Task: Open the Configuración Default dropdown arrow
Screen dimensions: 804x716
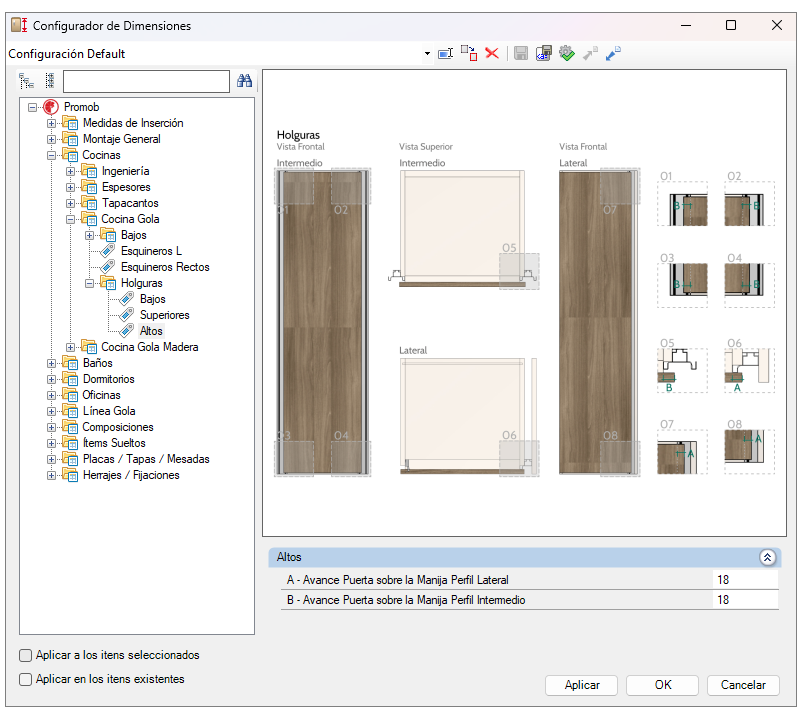Action: click(x=427, y=54)
